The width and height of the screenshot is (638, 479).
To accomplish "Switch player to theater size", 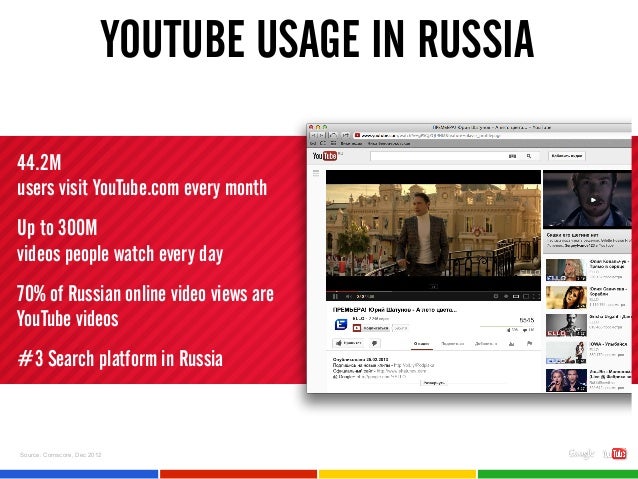I will point(526,296).
